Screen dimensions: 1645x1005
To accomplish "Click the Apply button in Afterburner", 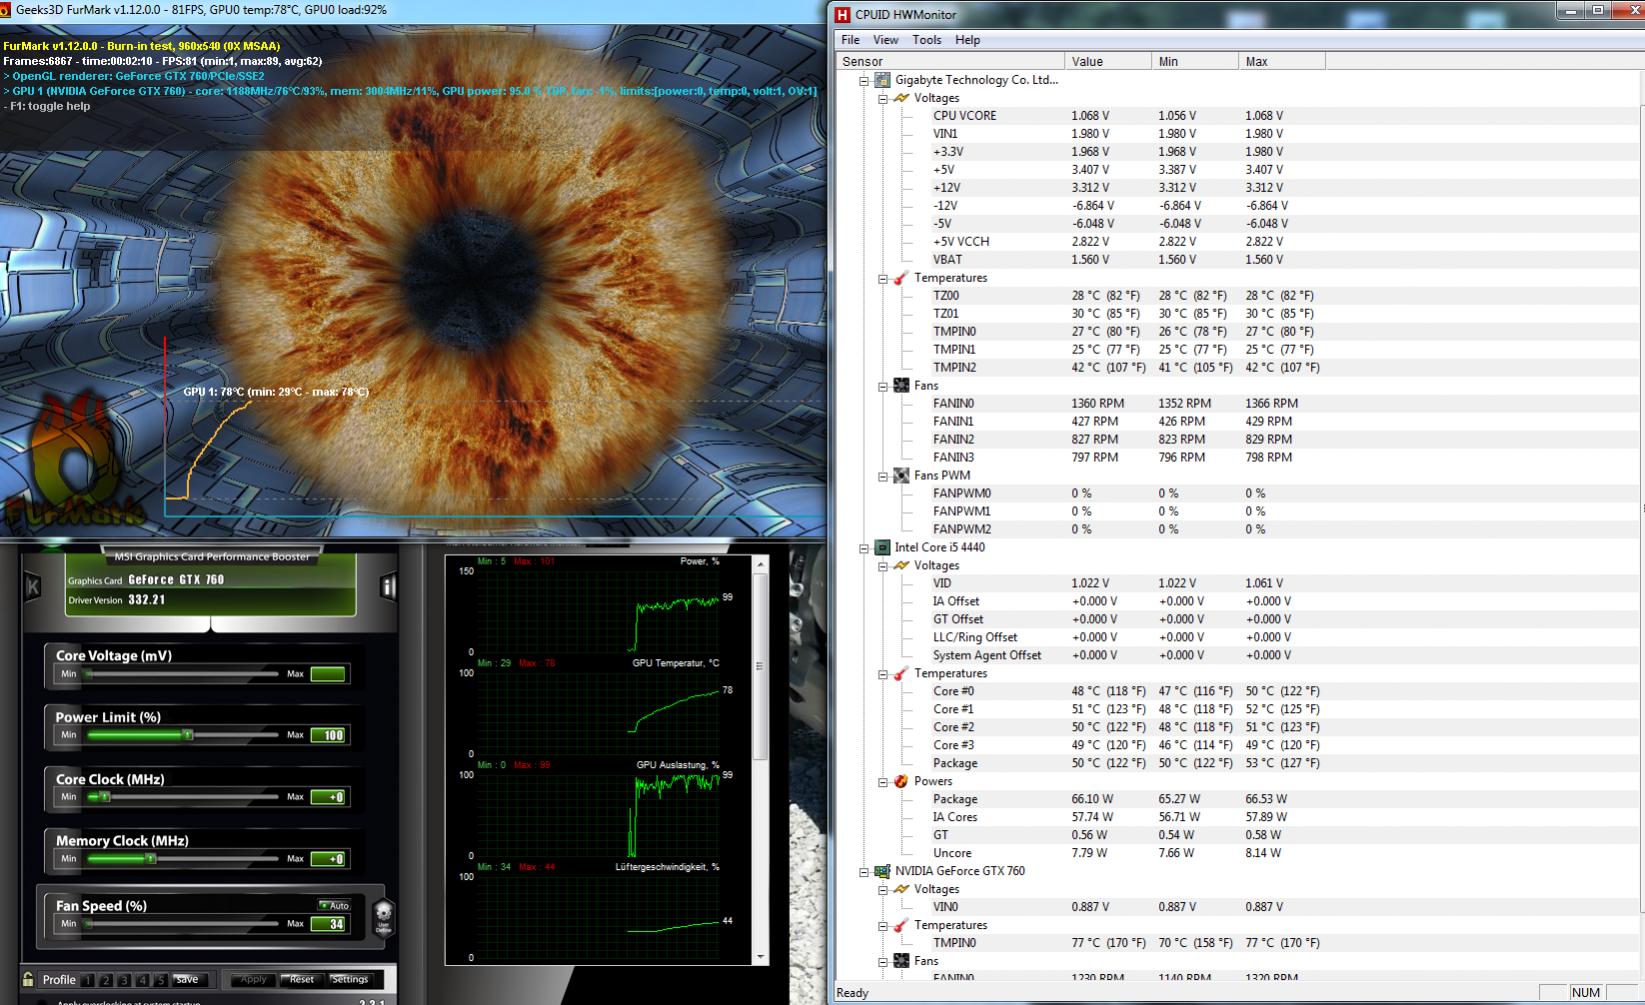I will click(254, 980).
